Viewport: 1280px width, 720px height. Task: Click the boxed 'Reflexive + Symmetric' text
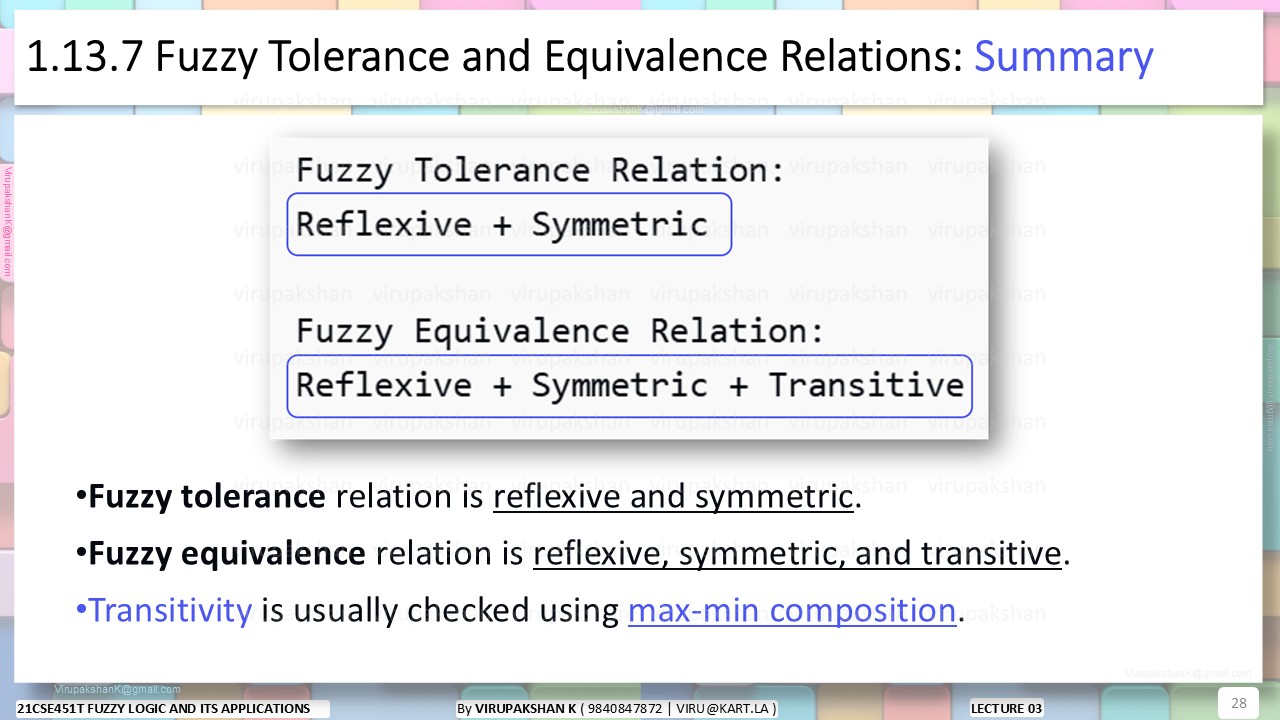click(x=509, y=224)
